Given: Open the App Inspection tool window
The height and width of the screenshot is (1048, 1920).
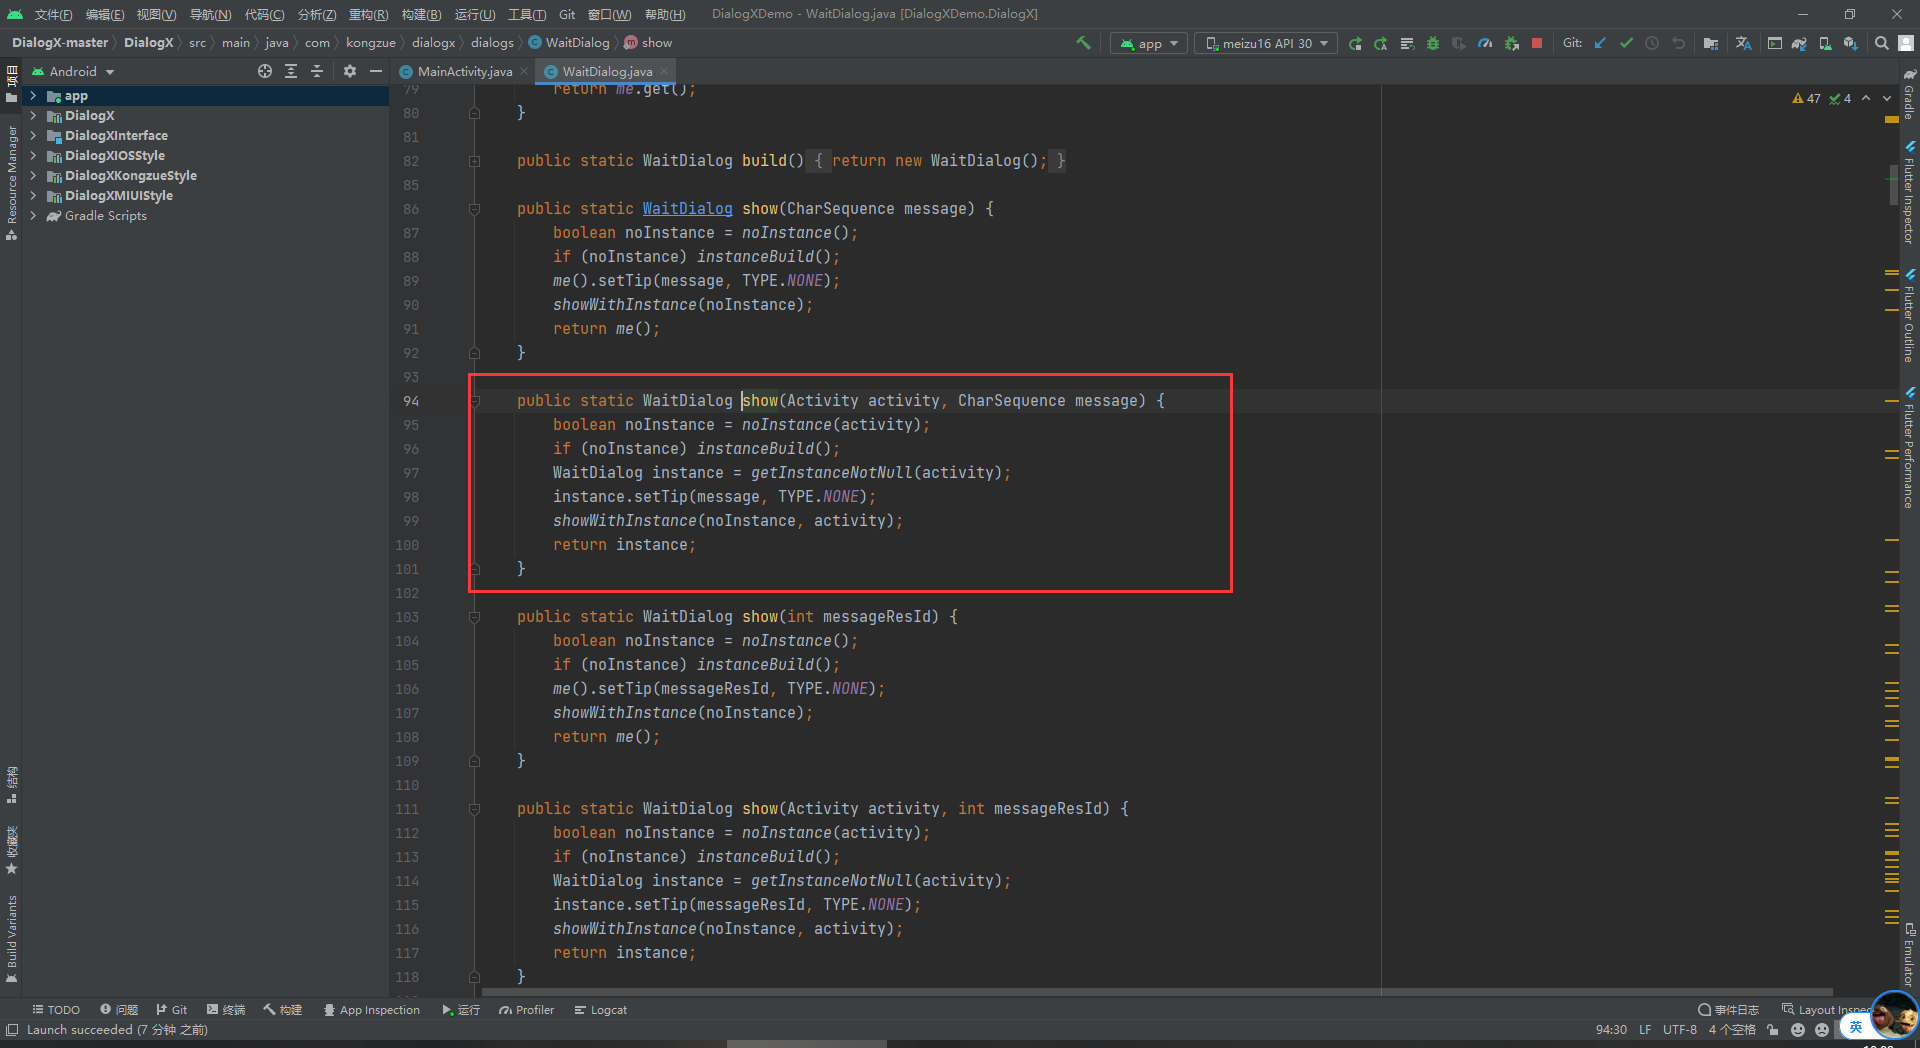Looking at the screenshot, I should tap(371, 1010).
